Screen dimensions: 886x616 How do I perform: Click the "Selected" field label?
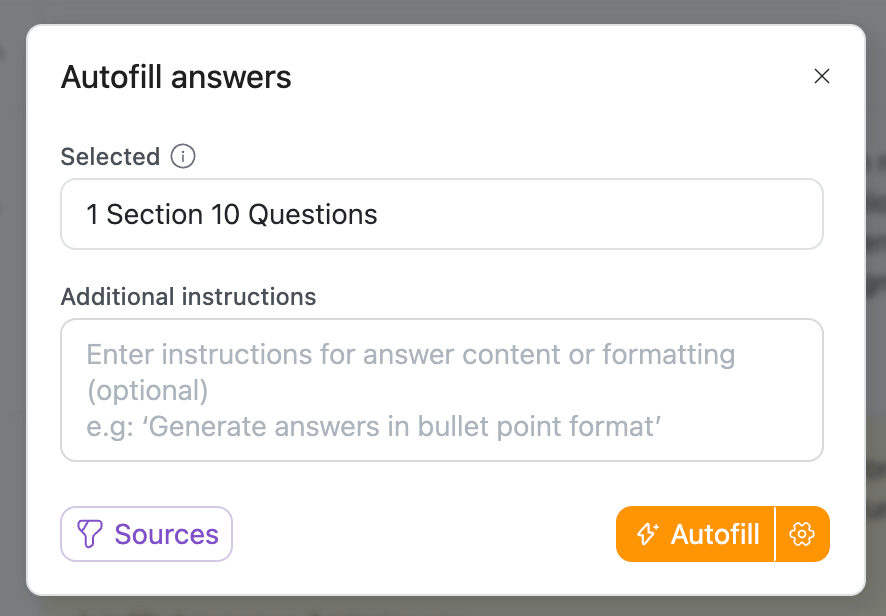[x=110, y=157]
